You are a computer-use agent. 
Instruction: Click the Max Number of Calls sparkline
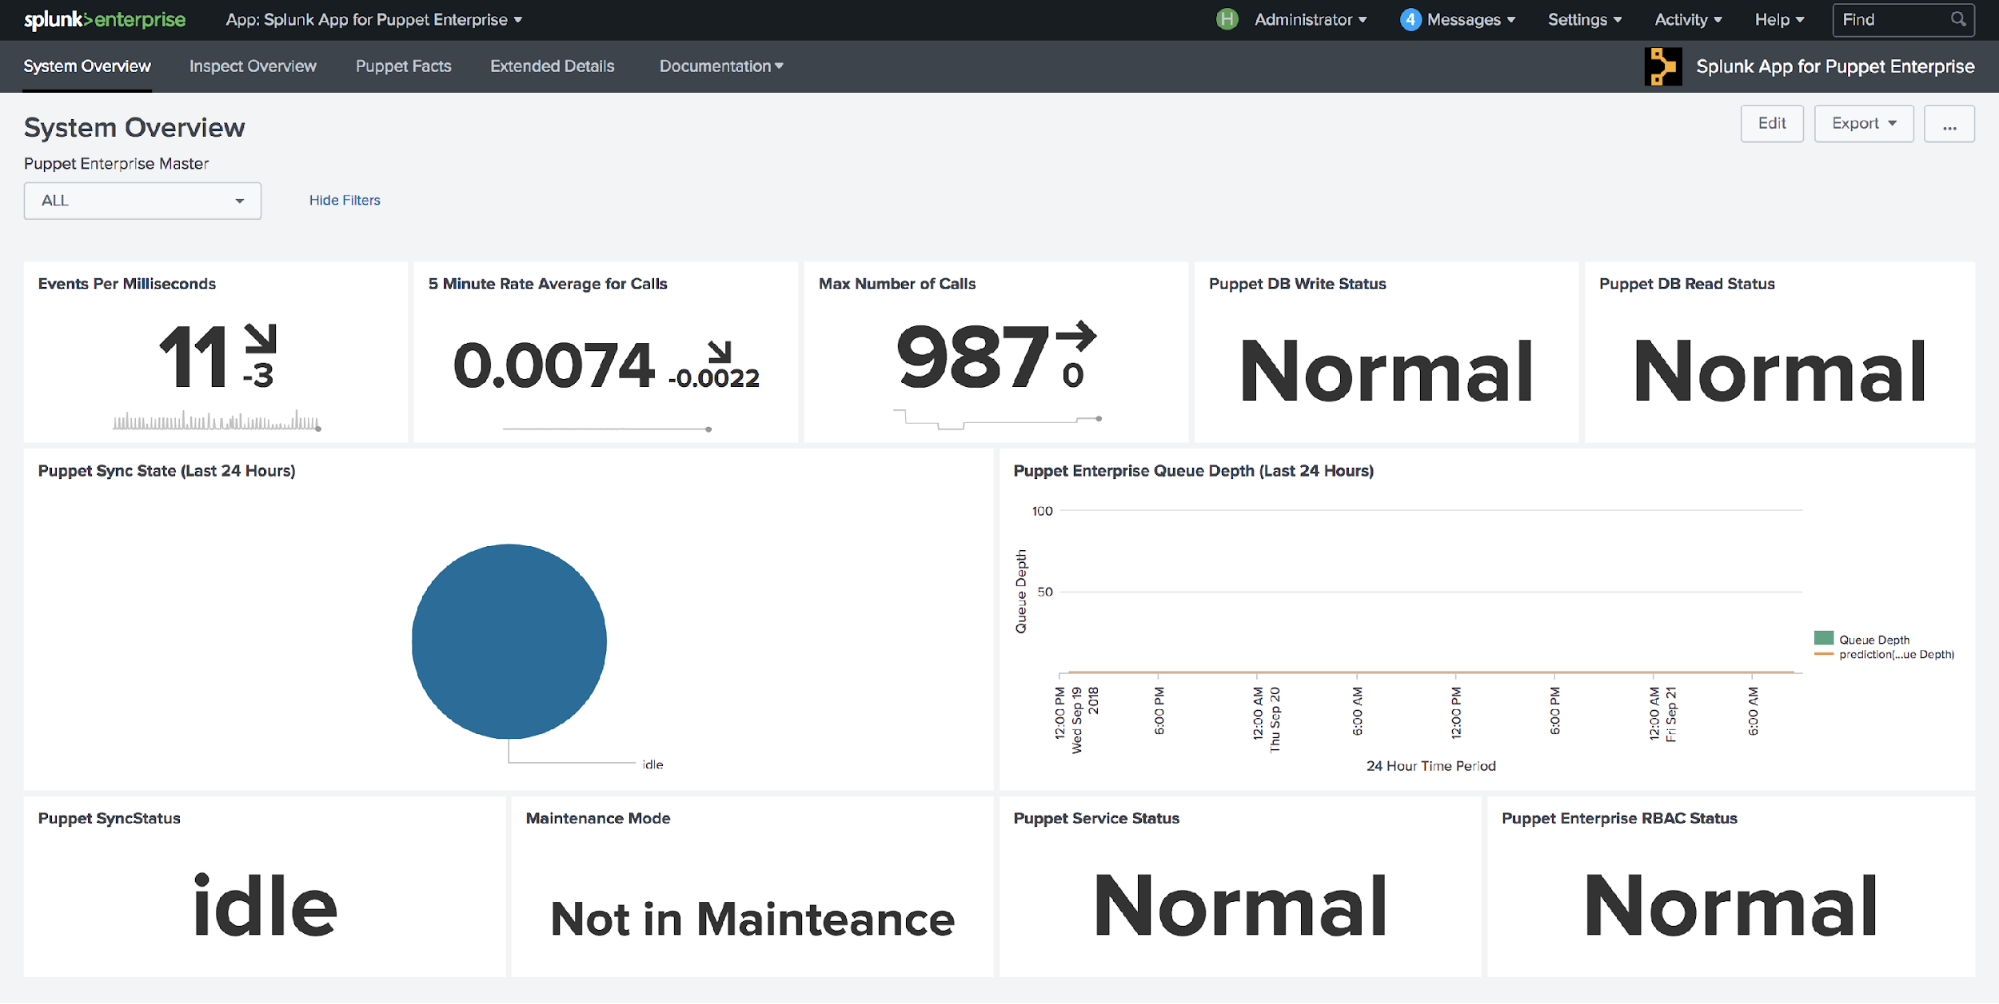(x=998, y=419)
